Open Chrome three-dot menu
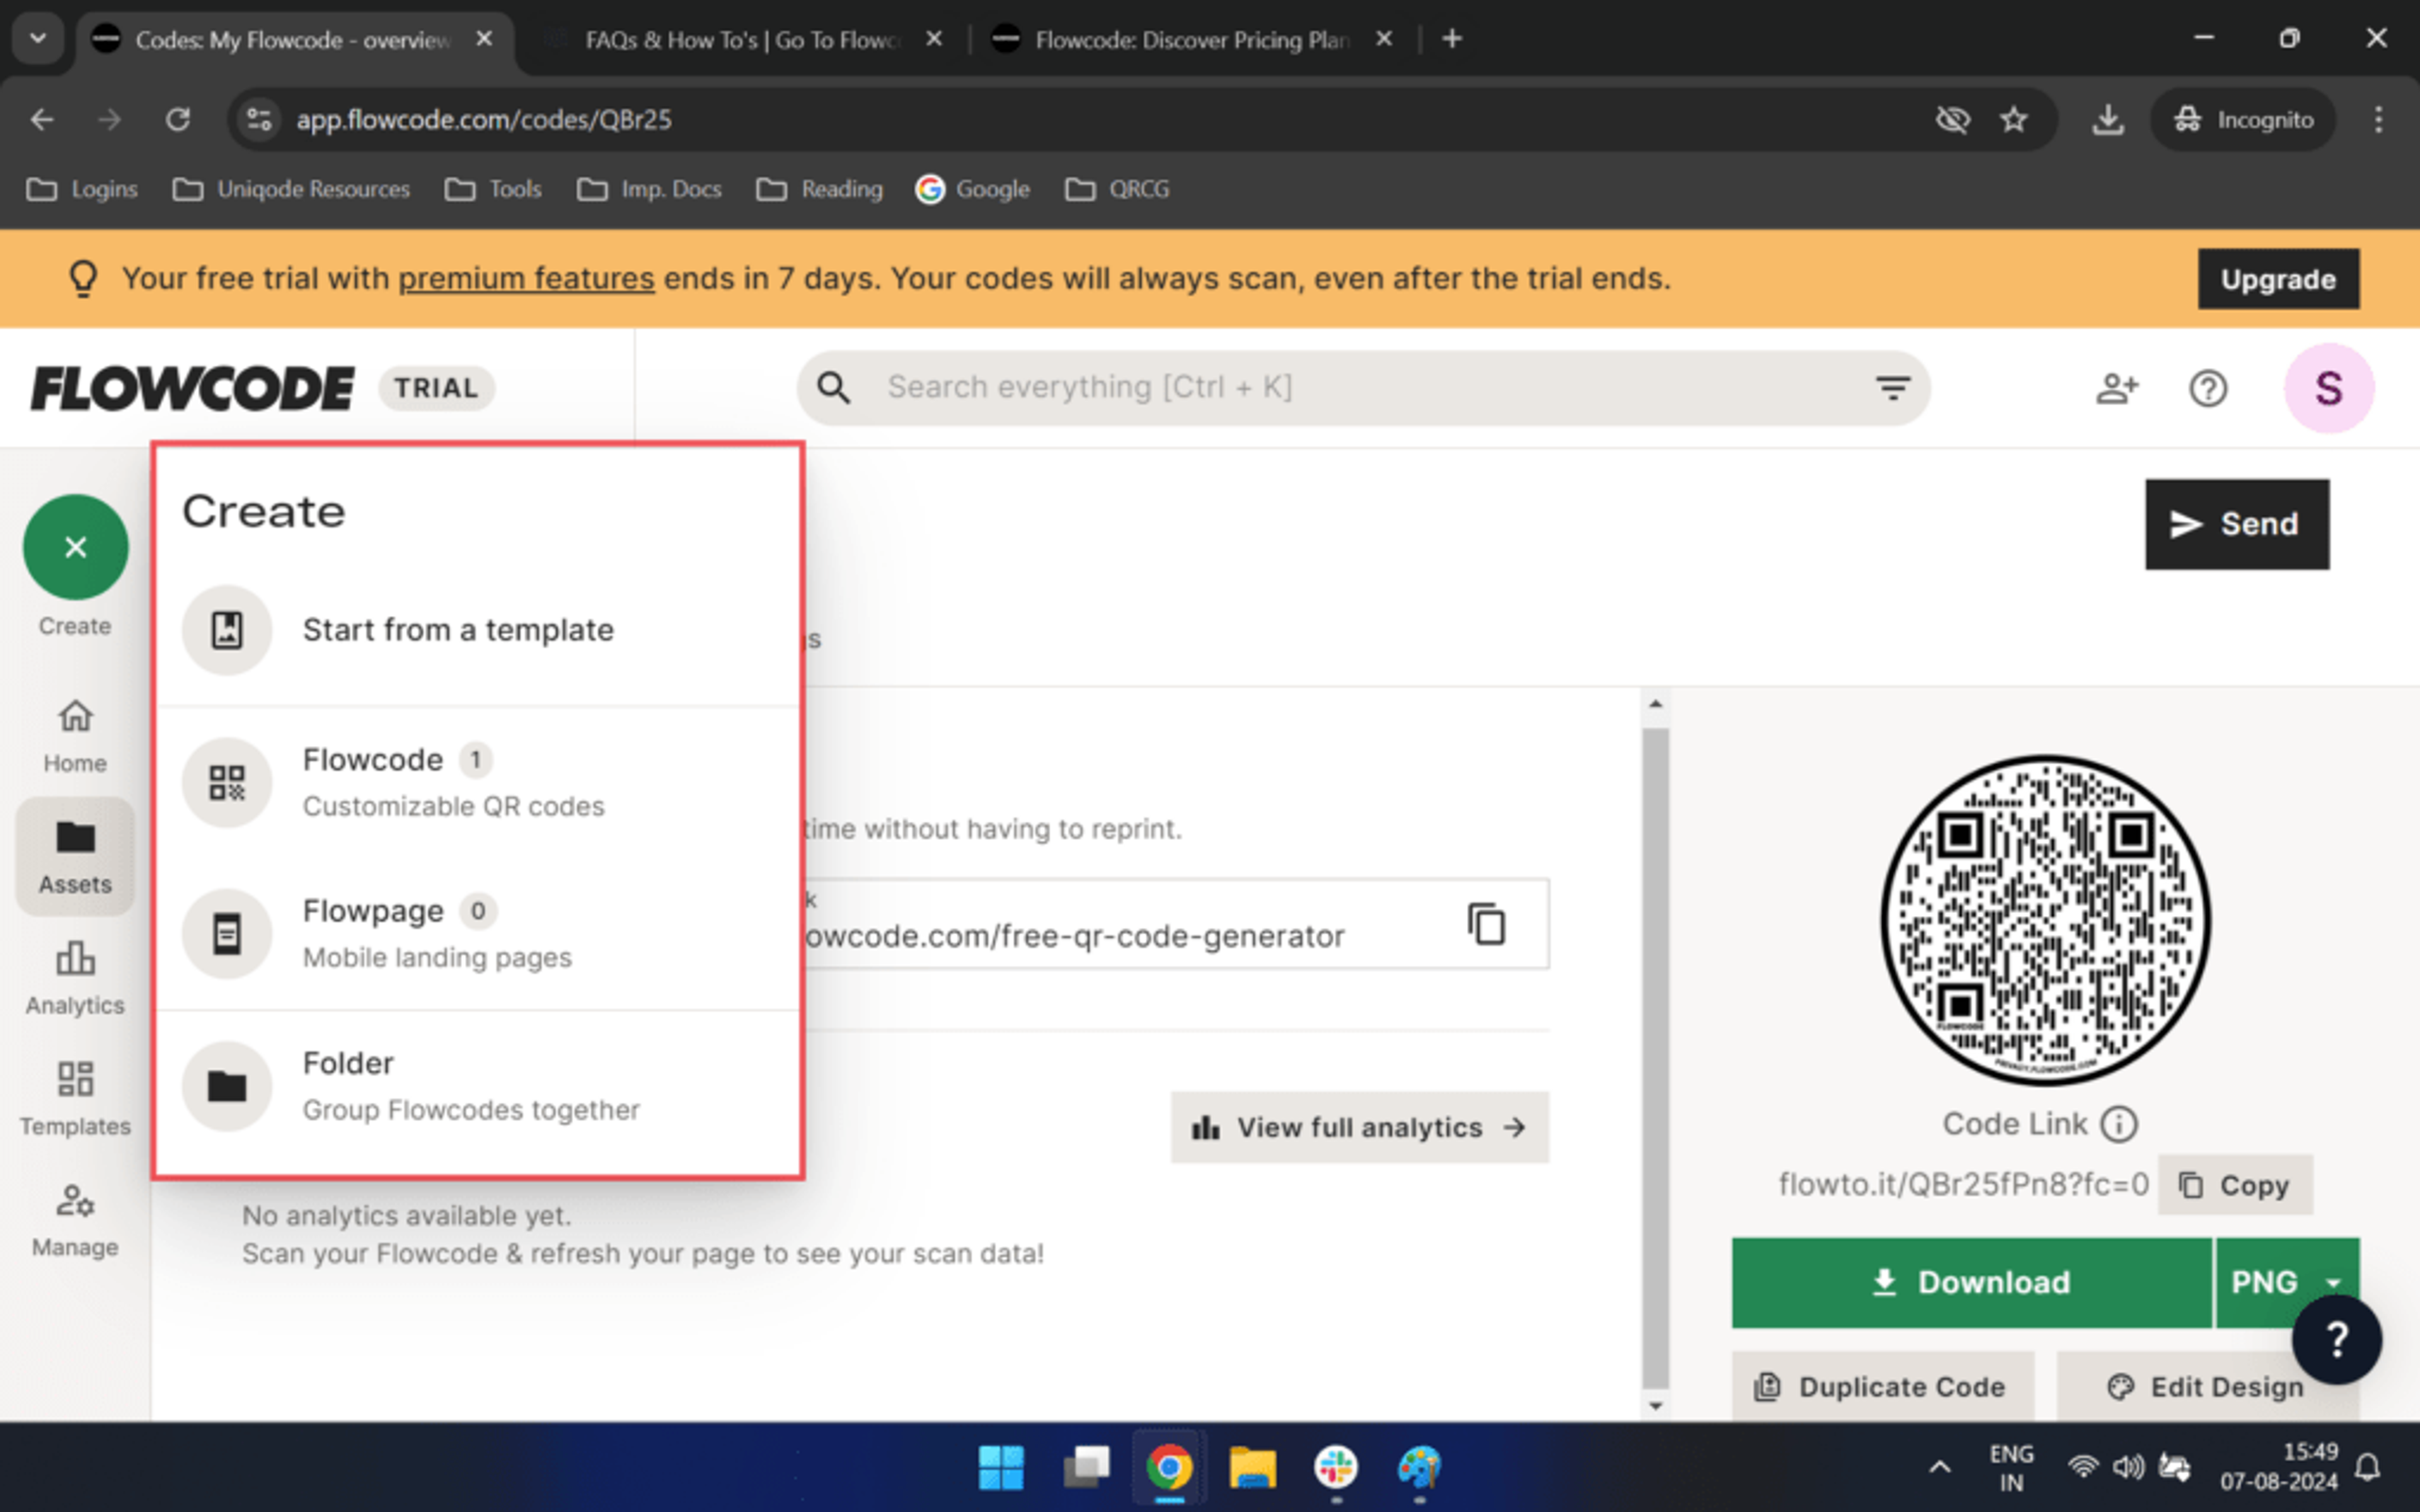 (x=2378, y=120)
